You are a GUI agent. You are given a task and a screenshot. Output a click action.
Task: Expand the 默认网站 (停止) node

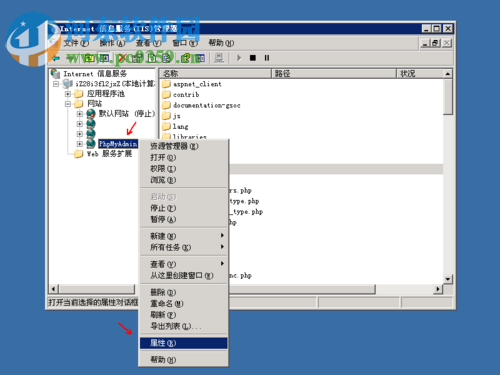coord(80,114)
